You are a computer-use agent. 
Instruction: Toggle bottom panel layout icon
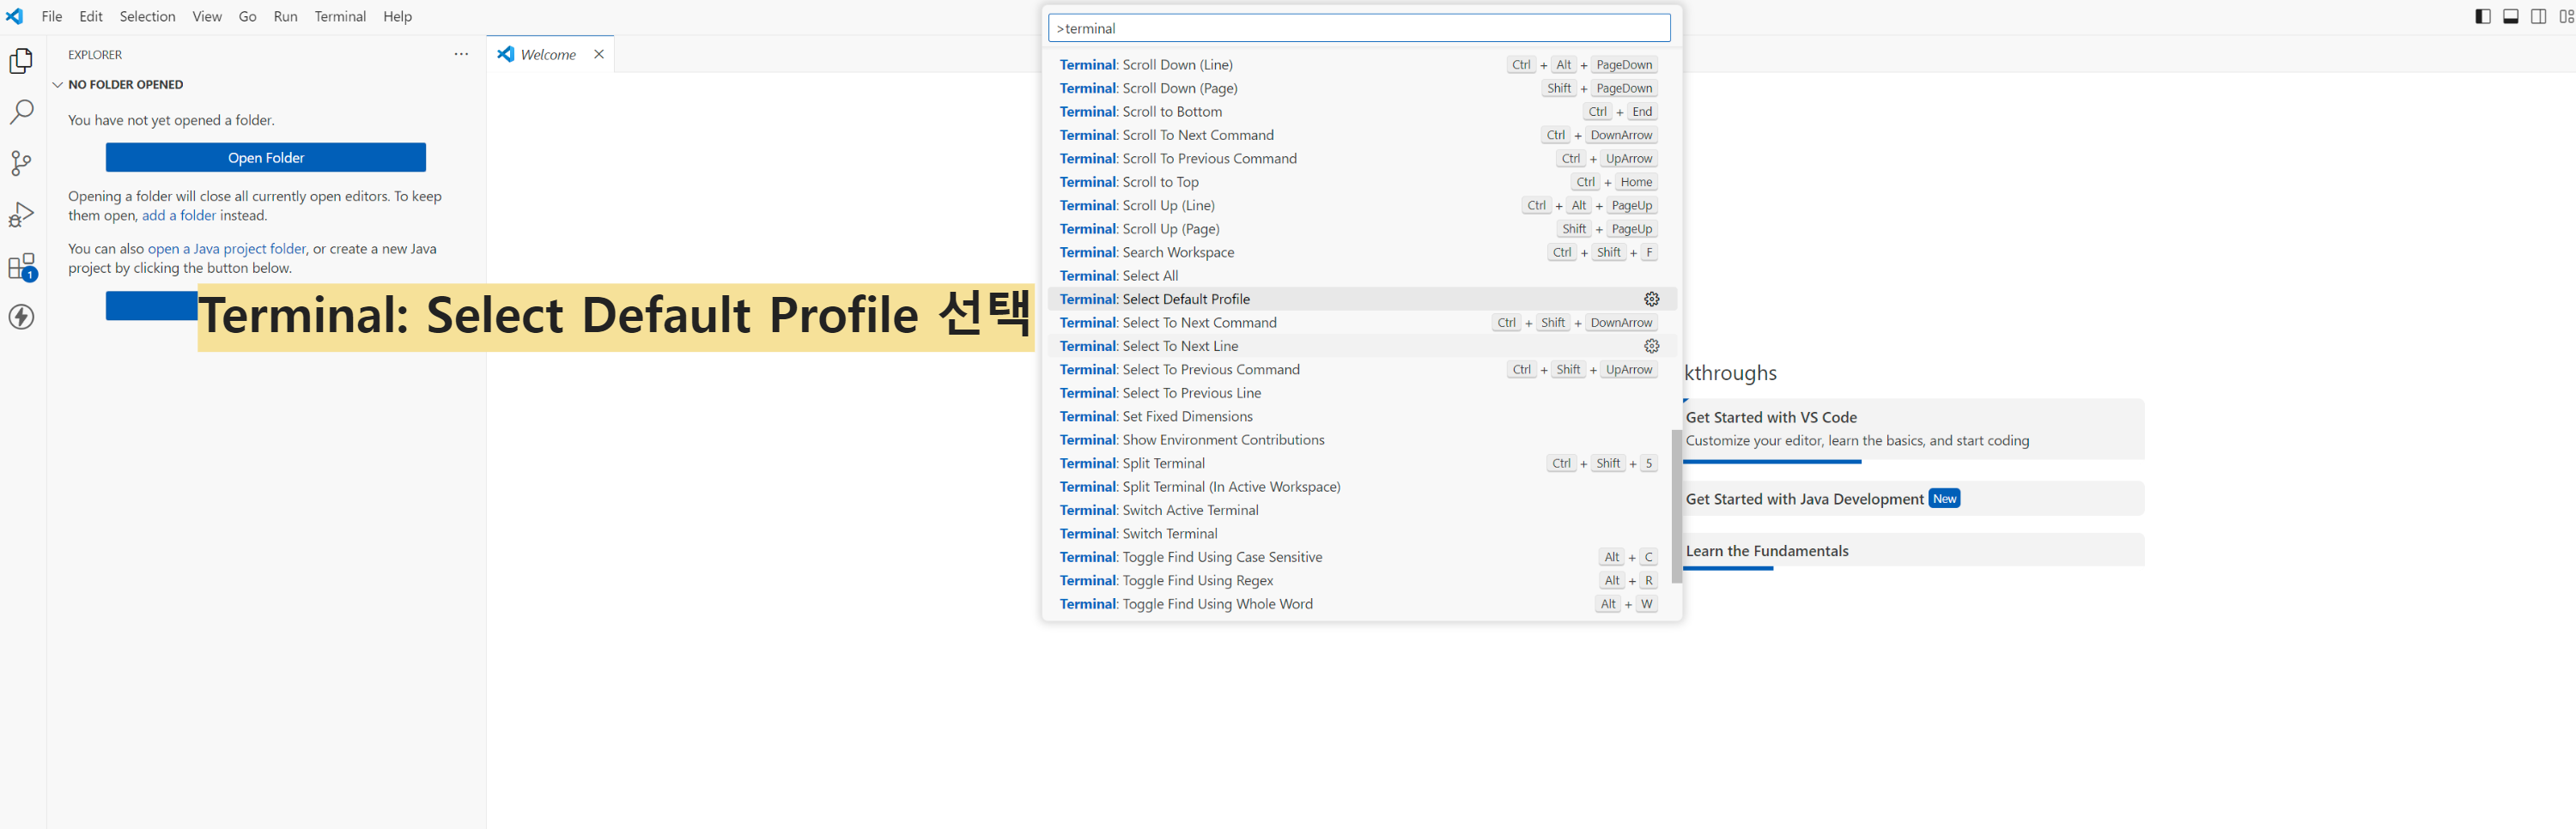click(x=2511, y=16)
